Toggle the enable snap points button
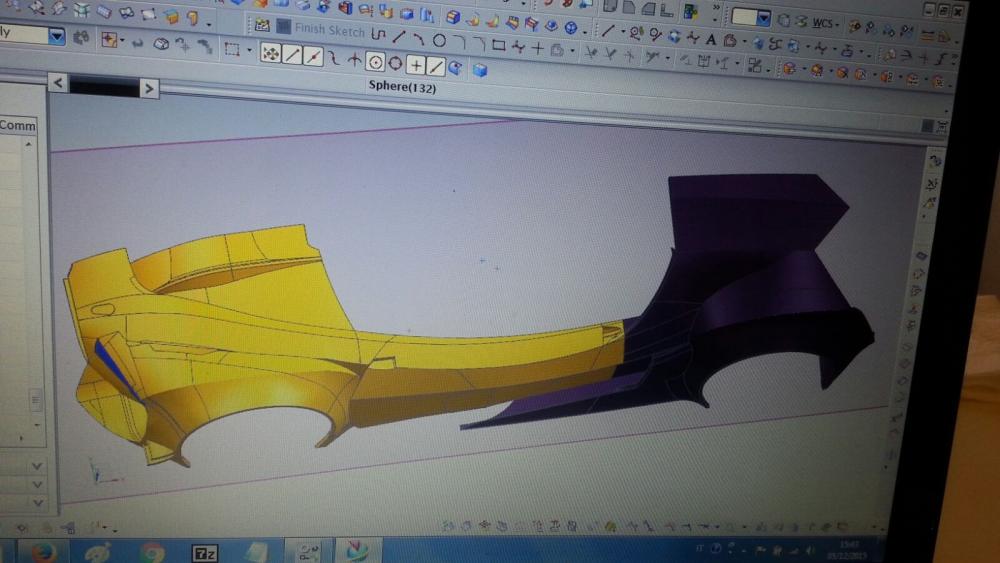 click(x=270, y=54)
